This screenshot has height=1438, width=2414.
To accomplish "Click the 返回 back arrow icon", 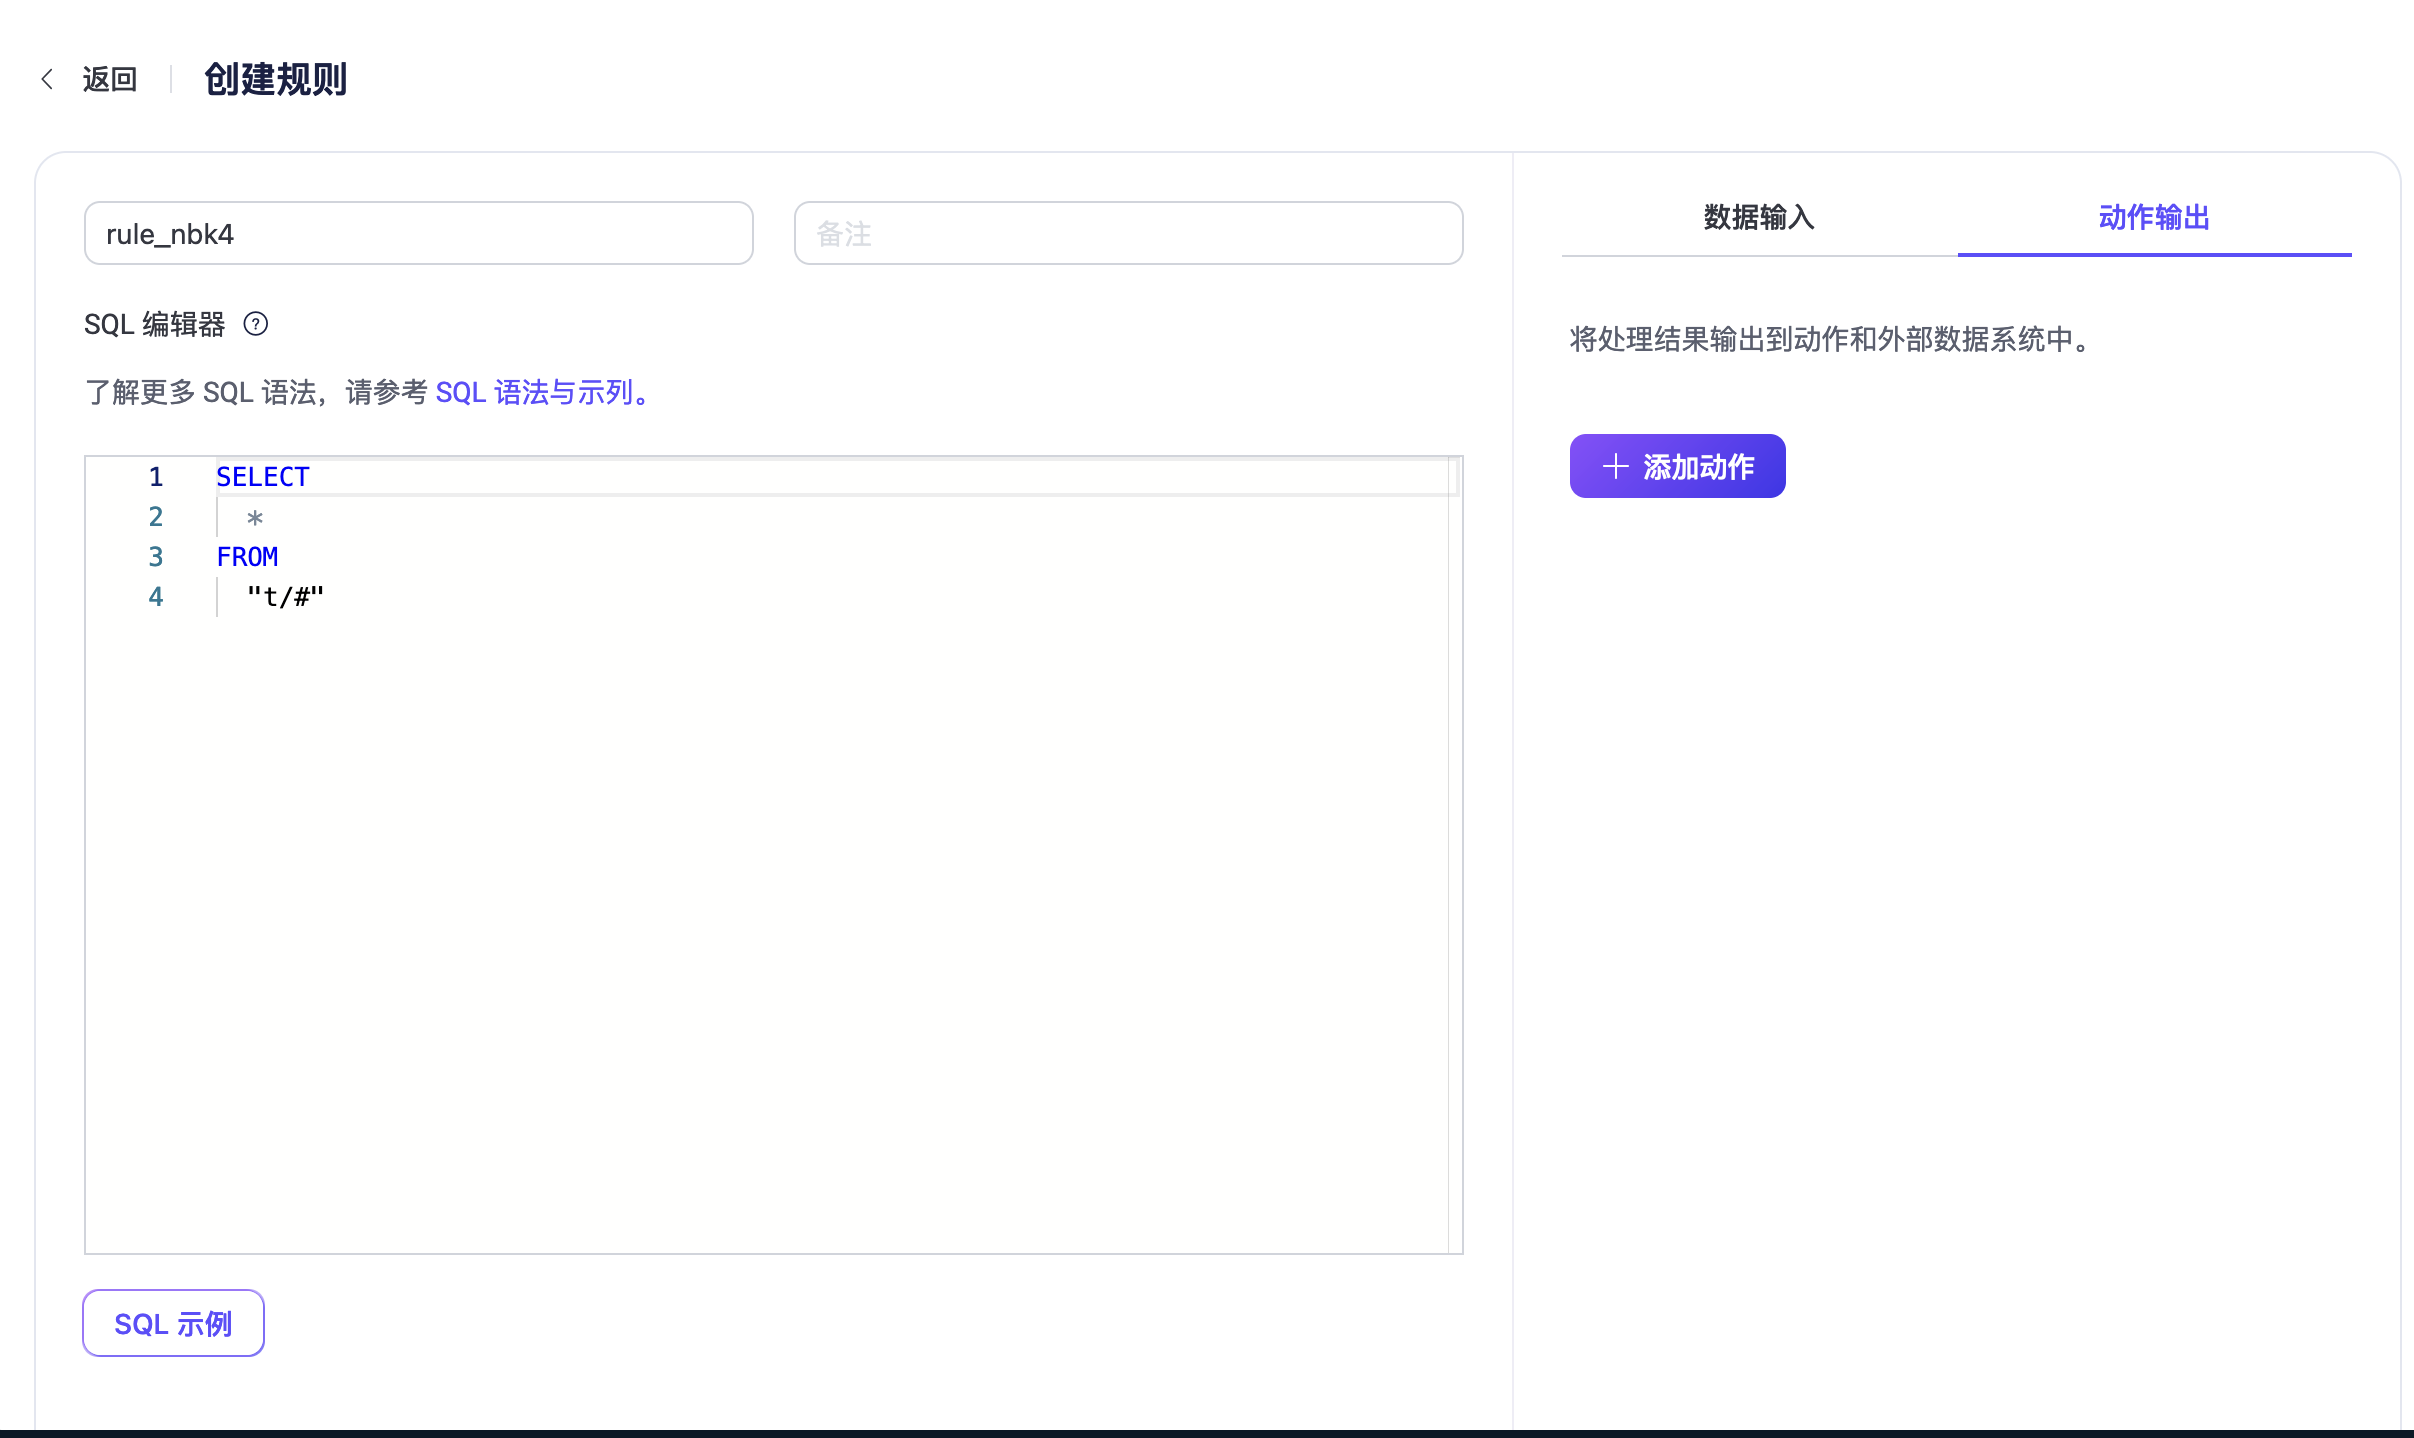I will click(46, 77).
